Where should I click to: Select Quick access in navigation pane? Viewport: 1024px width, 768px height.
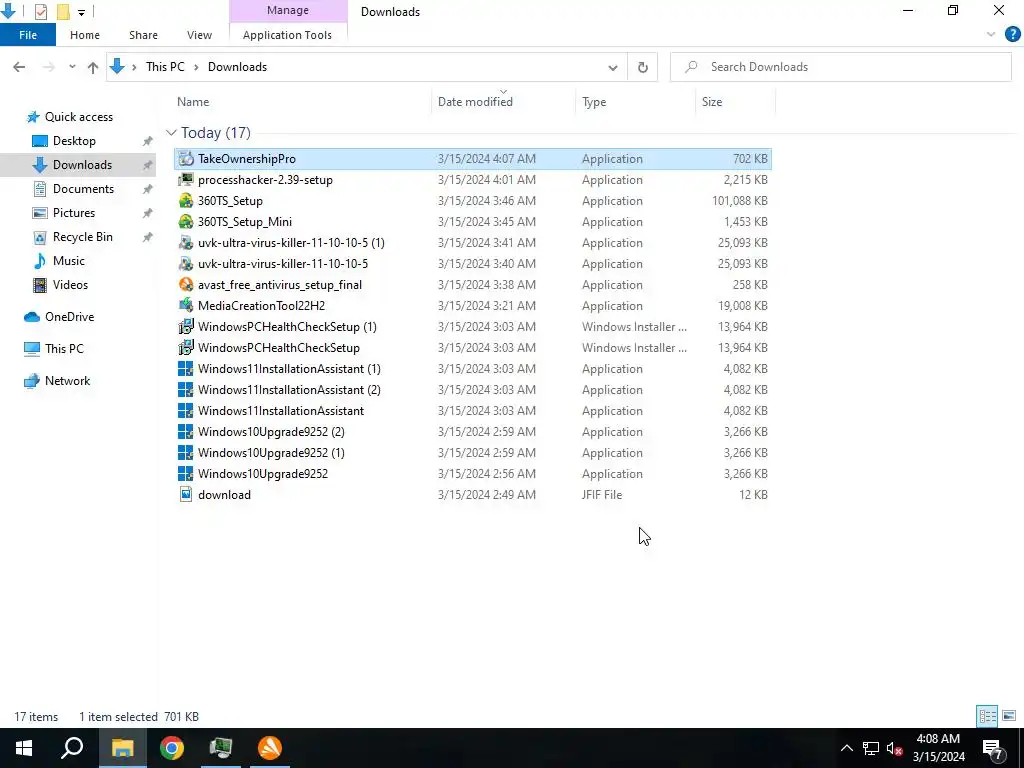point(78,117)
